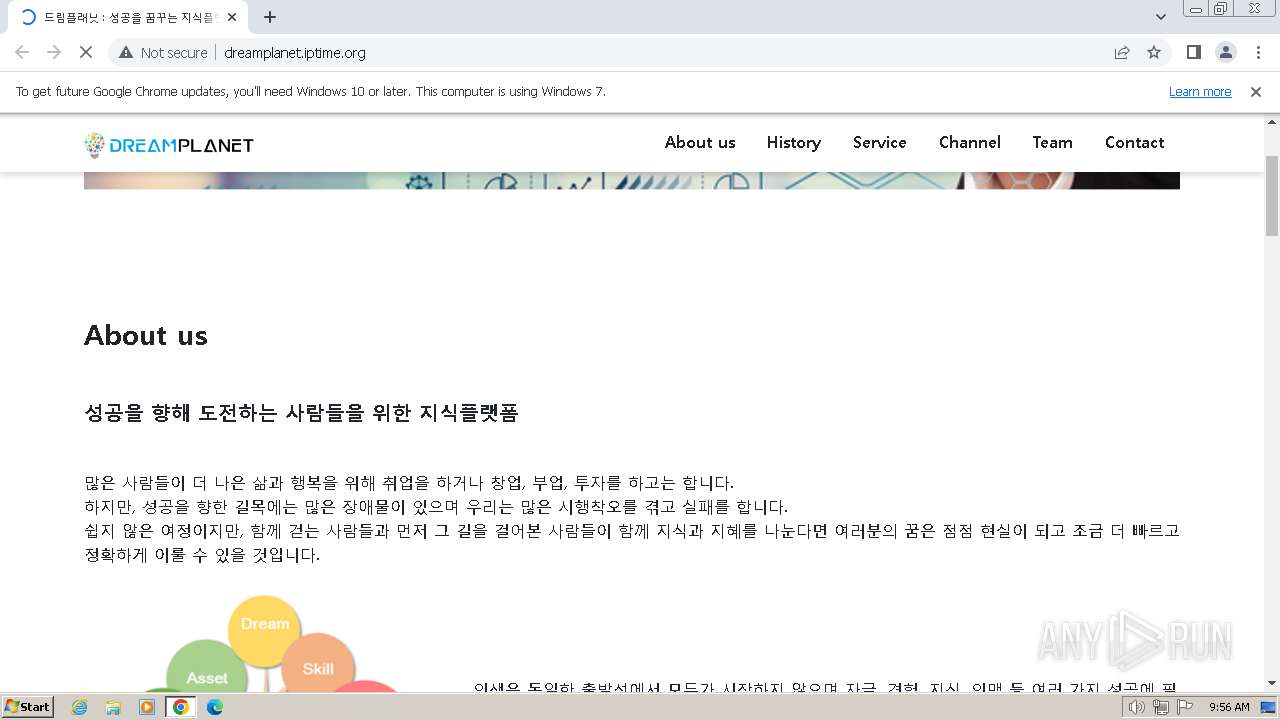Go to History section
This screenshot has height=720, width=1280.
pos(794,142)
